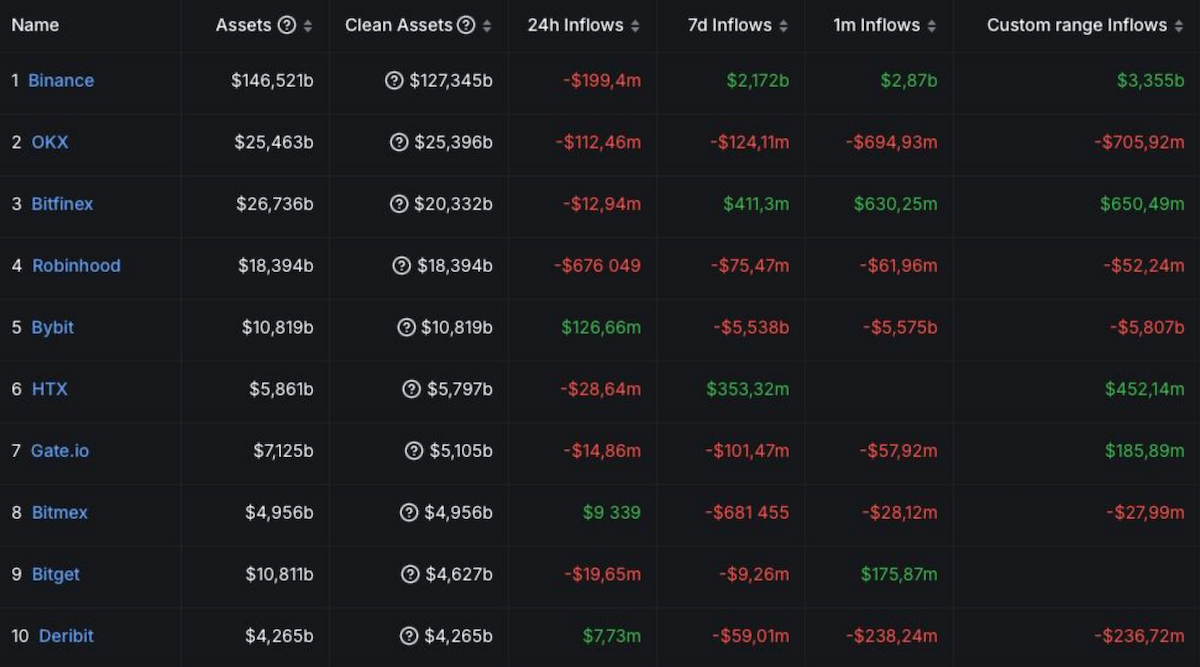Click the $650,49m custom range value

coord(1142,204)
